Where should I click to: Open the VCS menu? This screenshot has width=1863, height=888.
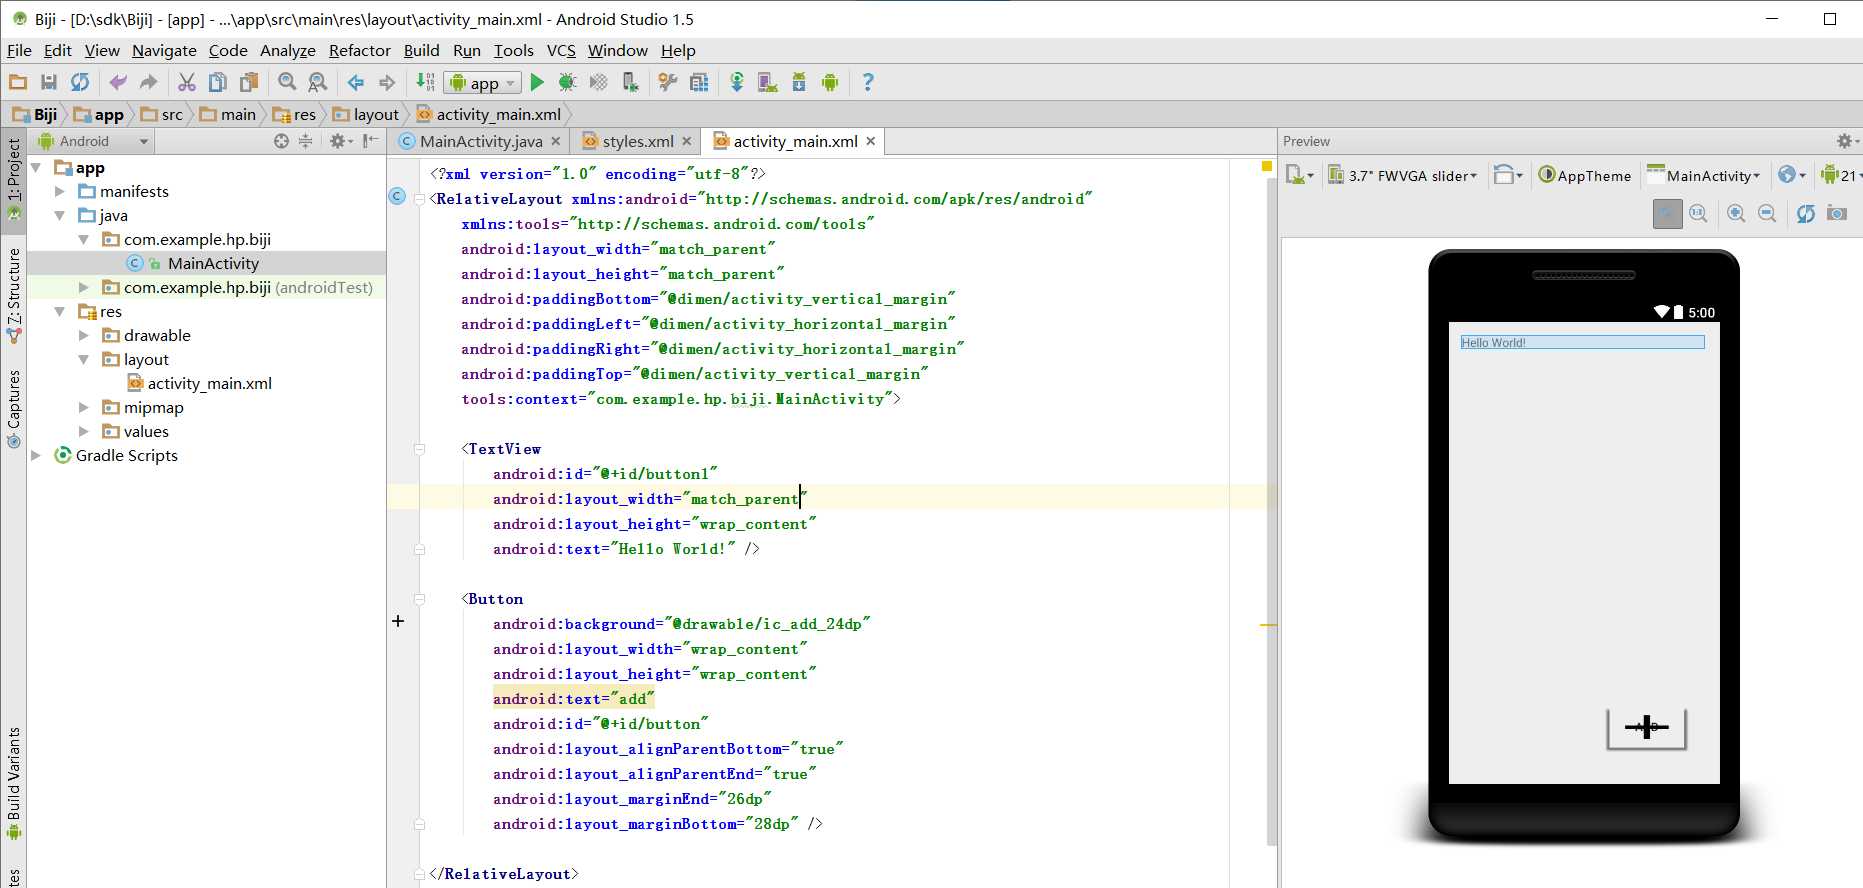561,50
